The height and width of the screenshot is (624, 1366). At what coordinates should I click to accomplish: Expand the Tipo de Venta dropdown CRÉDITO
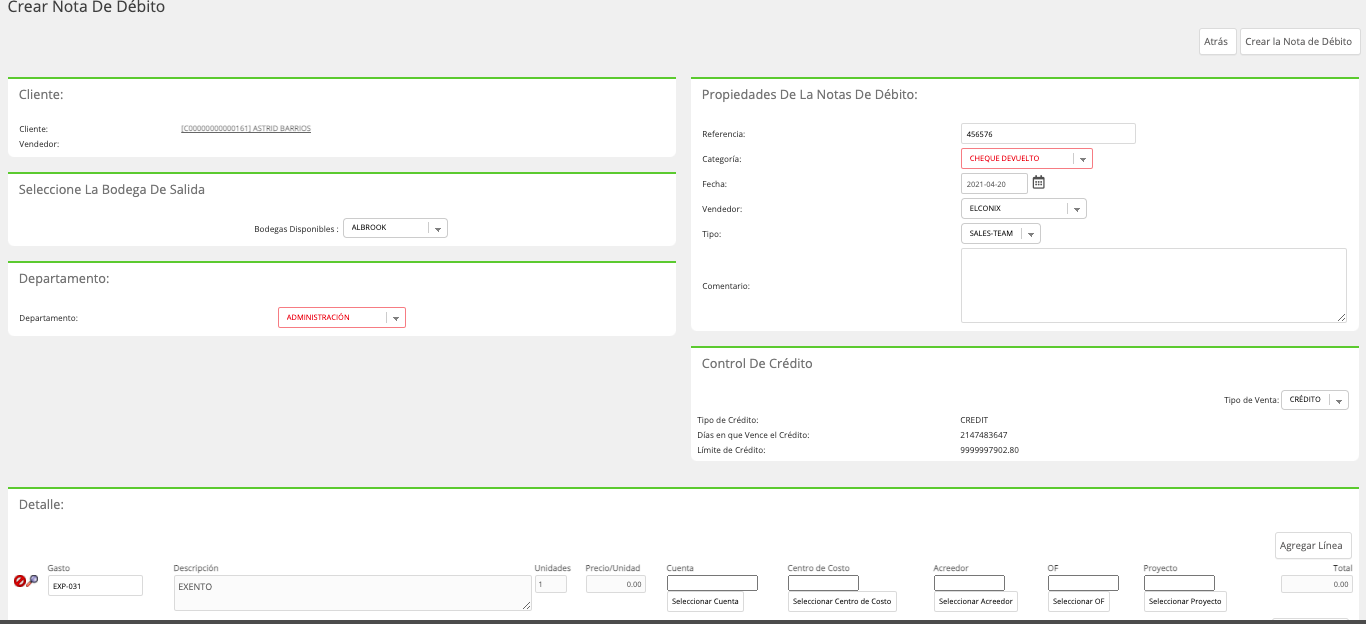(1315, 400)
